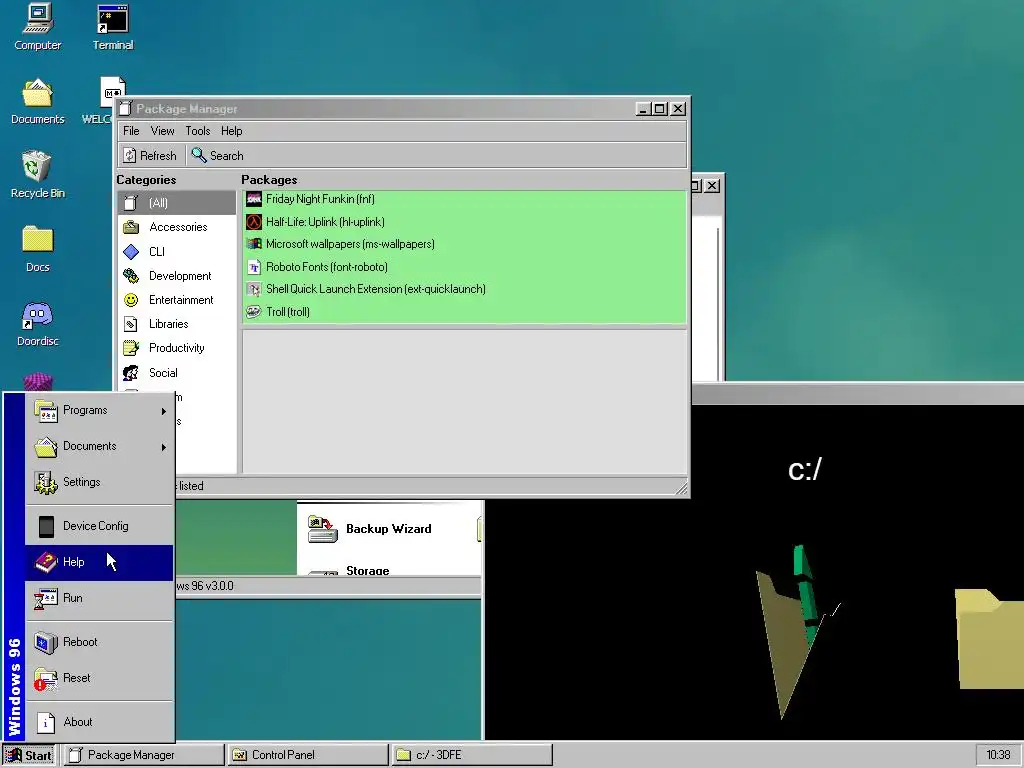The image size is (1024, 768).
Task: Expand the Documents submenu arrow in Start menu
Action: pyautogui.click(x=164, y=447)
